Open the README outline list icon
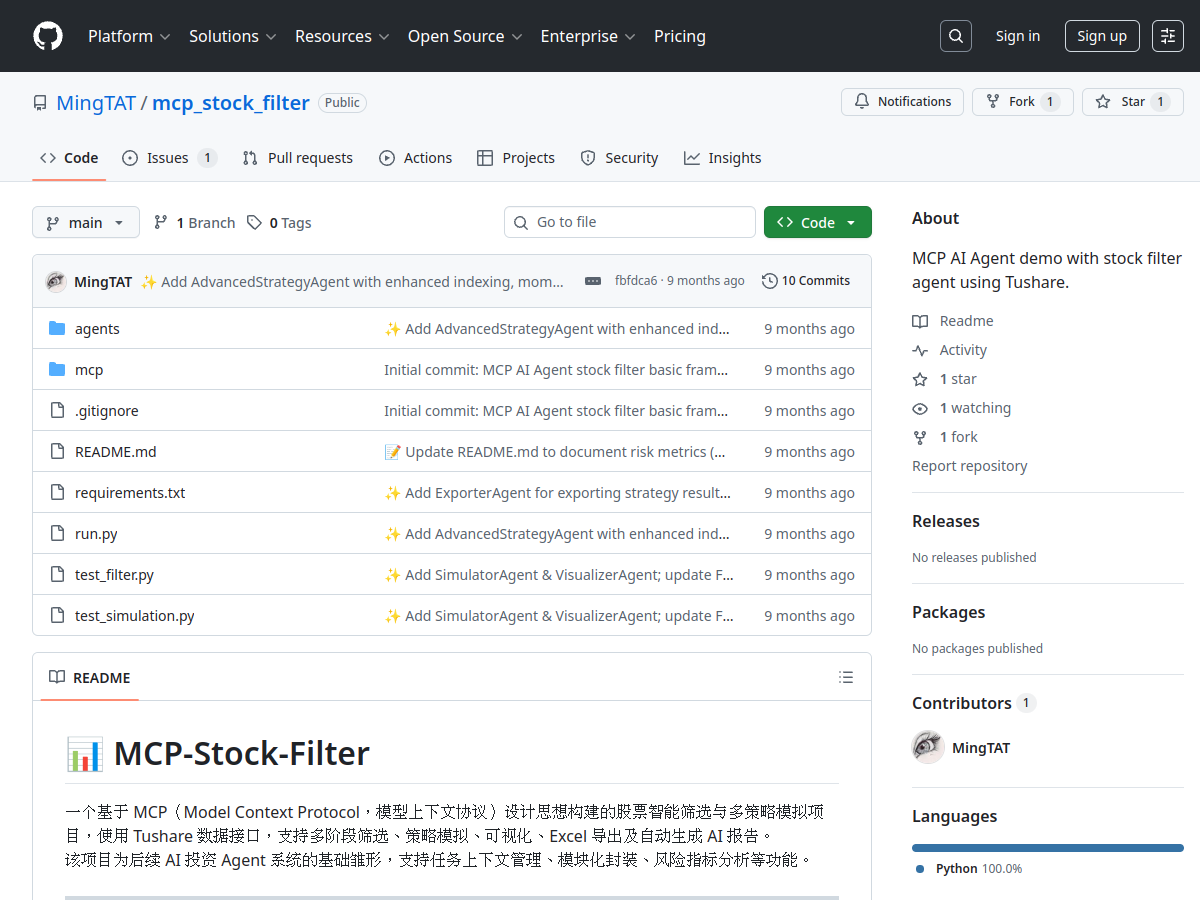This screenshot has width=1200, height=900. click(x=845, y=677)
